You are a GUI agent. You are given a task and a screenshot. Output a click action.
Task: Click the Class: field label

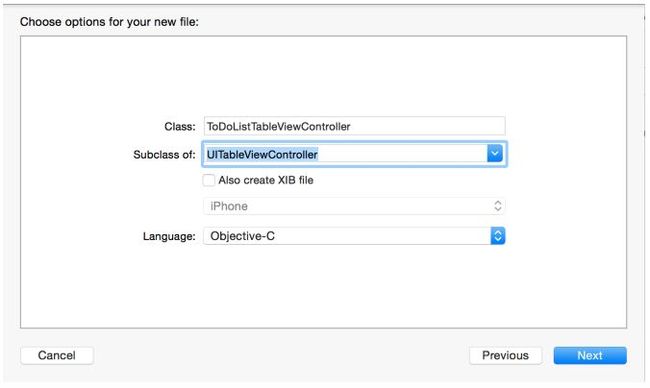(179, 126)
